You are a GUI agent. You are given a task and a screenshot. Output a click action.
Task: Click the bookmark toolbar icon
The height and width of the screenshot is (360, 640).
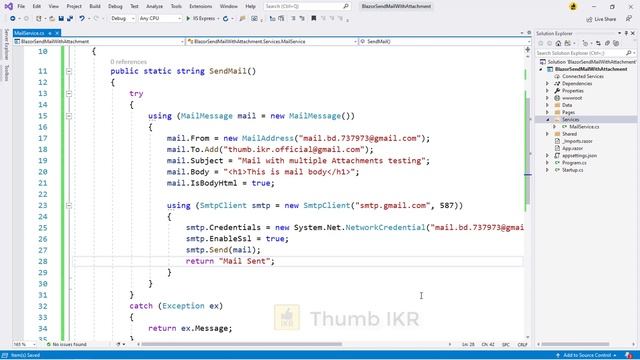click(313, 18)
